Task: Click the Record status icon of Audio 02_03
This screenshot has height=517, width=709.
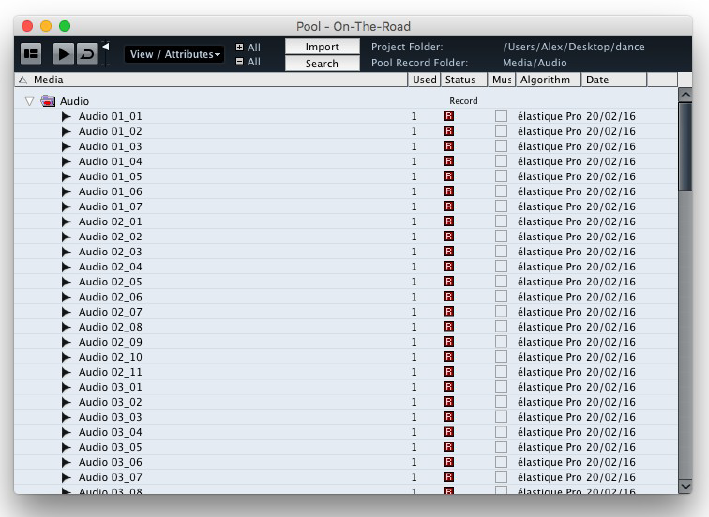Action: (x=449, y=251)
